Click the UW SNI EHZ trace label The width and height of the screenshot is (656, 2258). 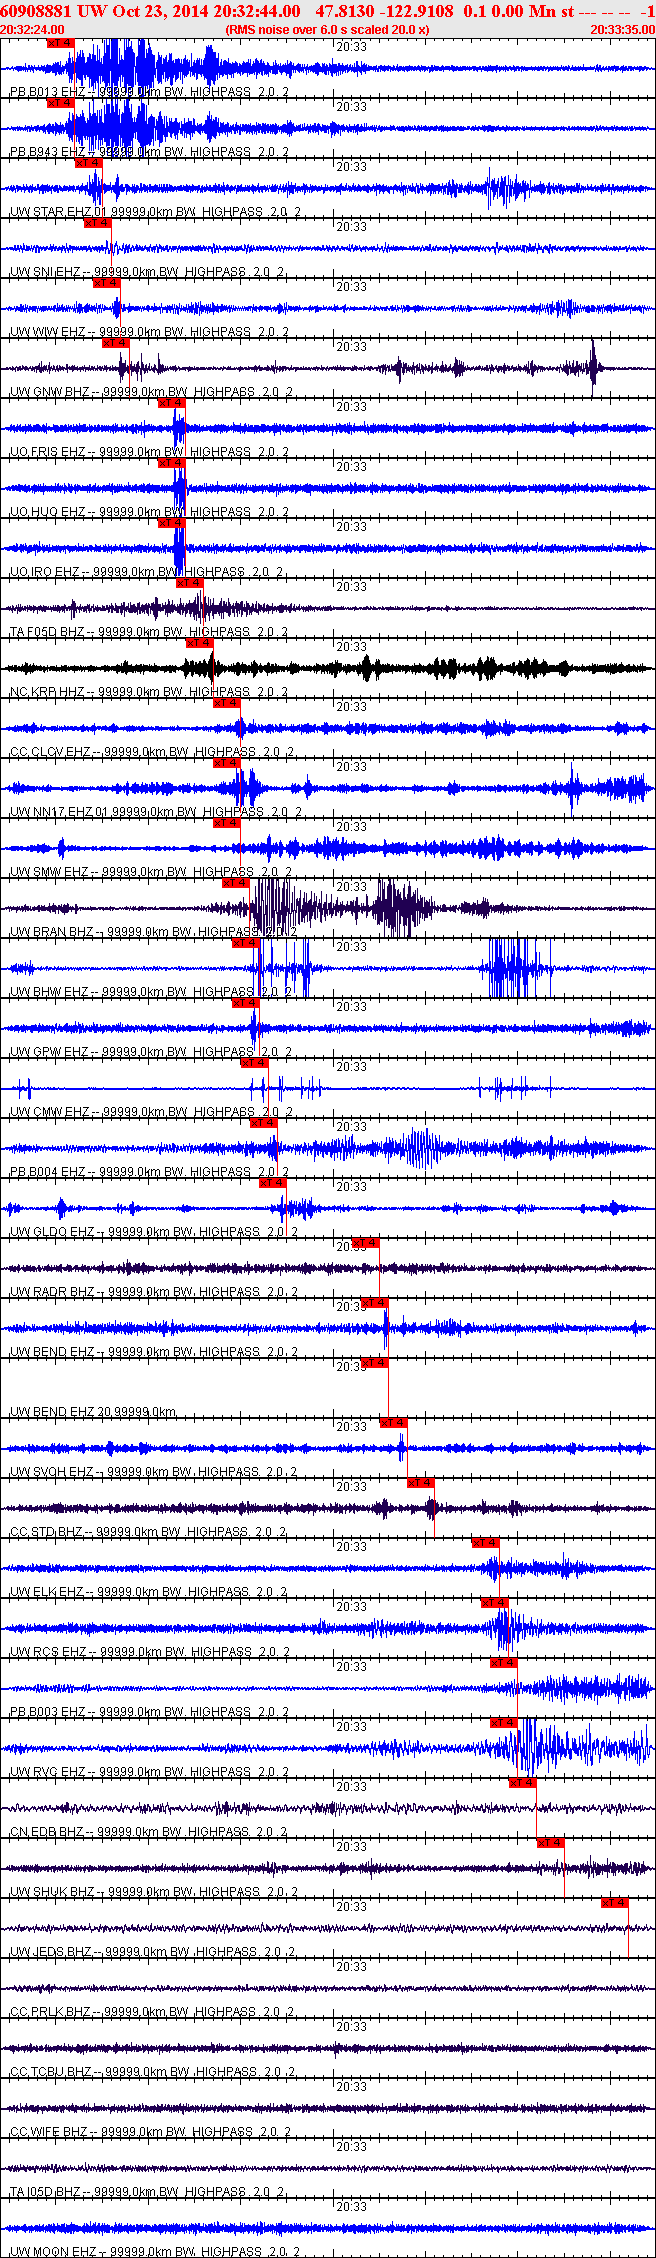147,272
